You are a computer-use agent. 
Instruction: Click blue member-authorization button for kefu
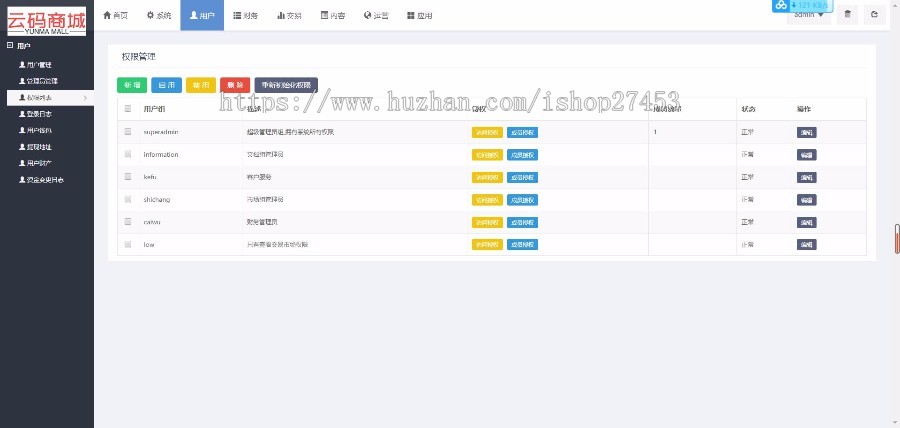[x=522, y=177]
